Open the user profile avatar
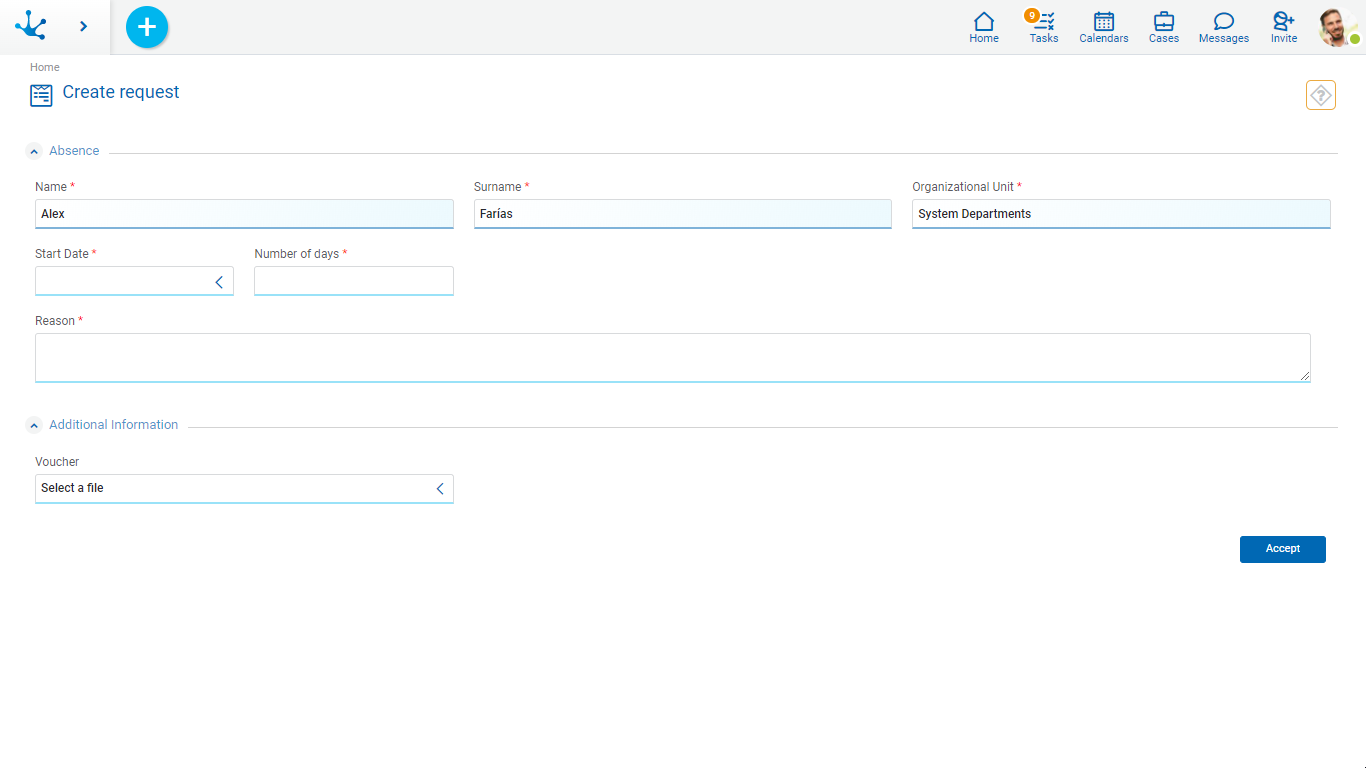Image resolution: width=1366 pixels, height=768 pixels. click(1337, 27)
